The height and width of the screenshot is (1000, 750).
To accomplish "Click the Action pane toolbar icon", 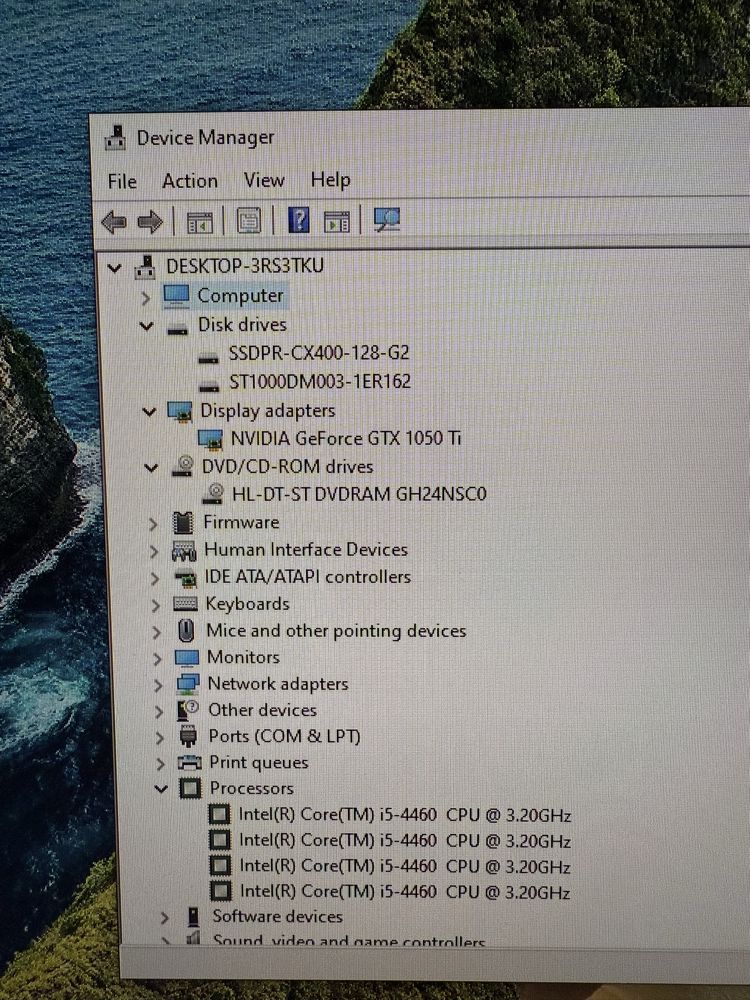I will [337, 221].
